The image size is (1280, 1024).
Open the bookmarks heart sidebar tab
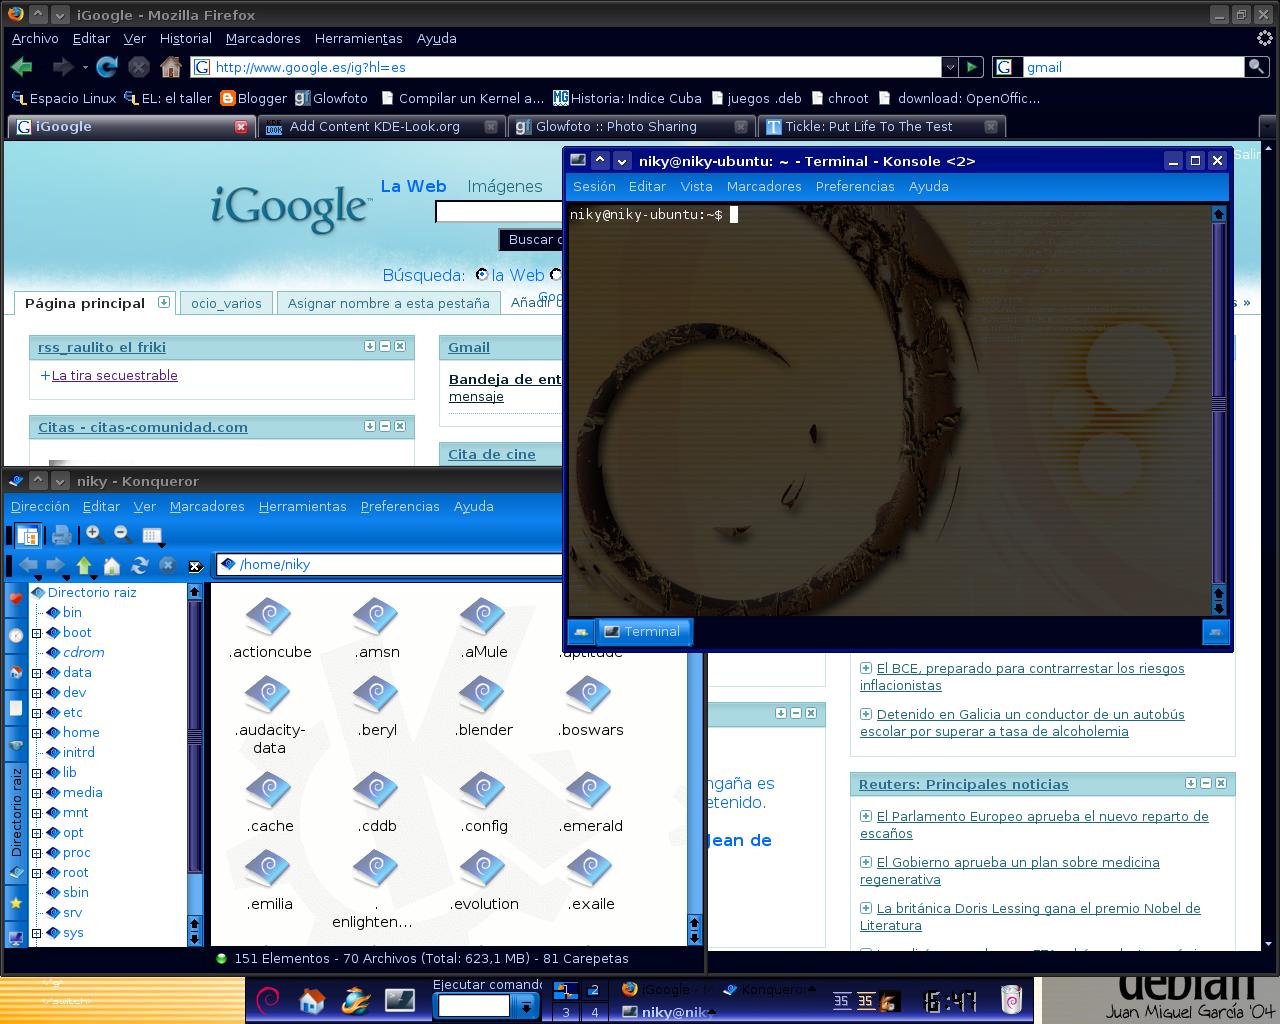click(x=15, y=599)
